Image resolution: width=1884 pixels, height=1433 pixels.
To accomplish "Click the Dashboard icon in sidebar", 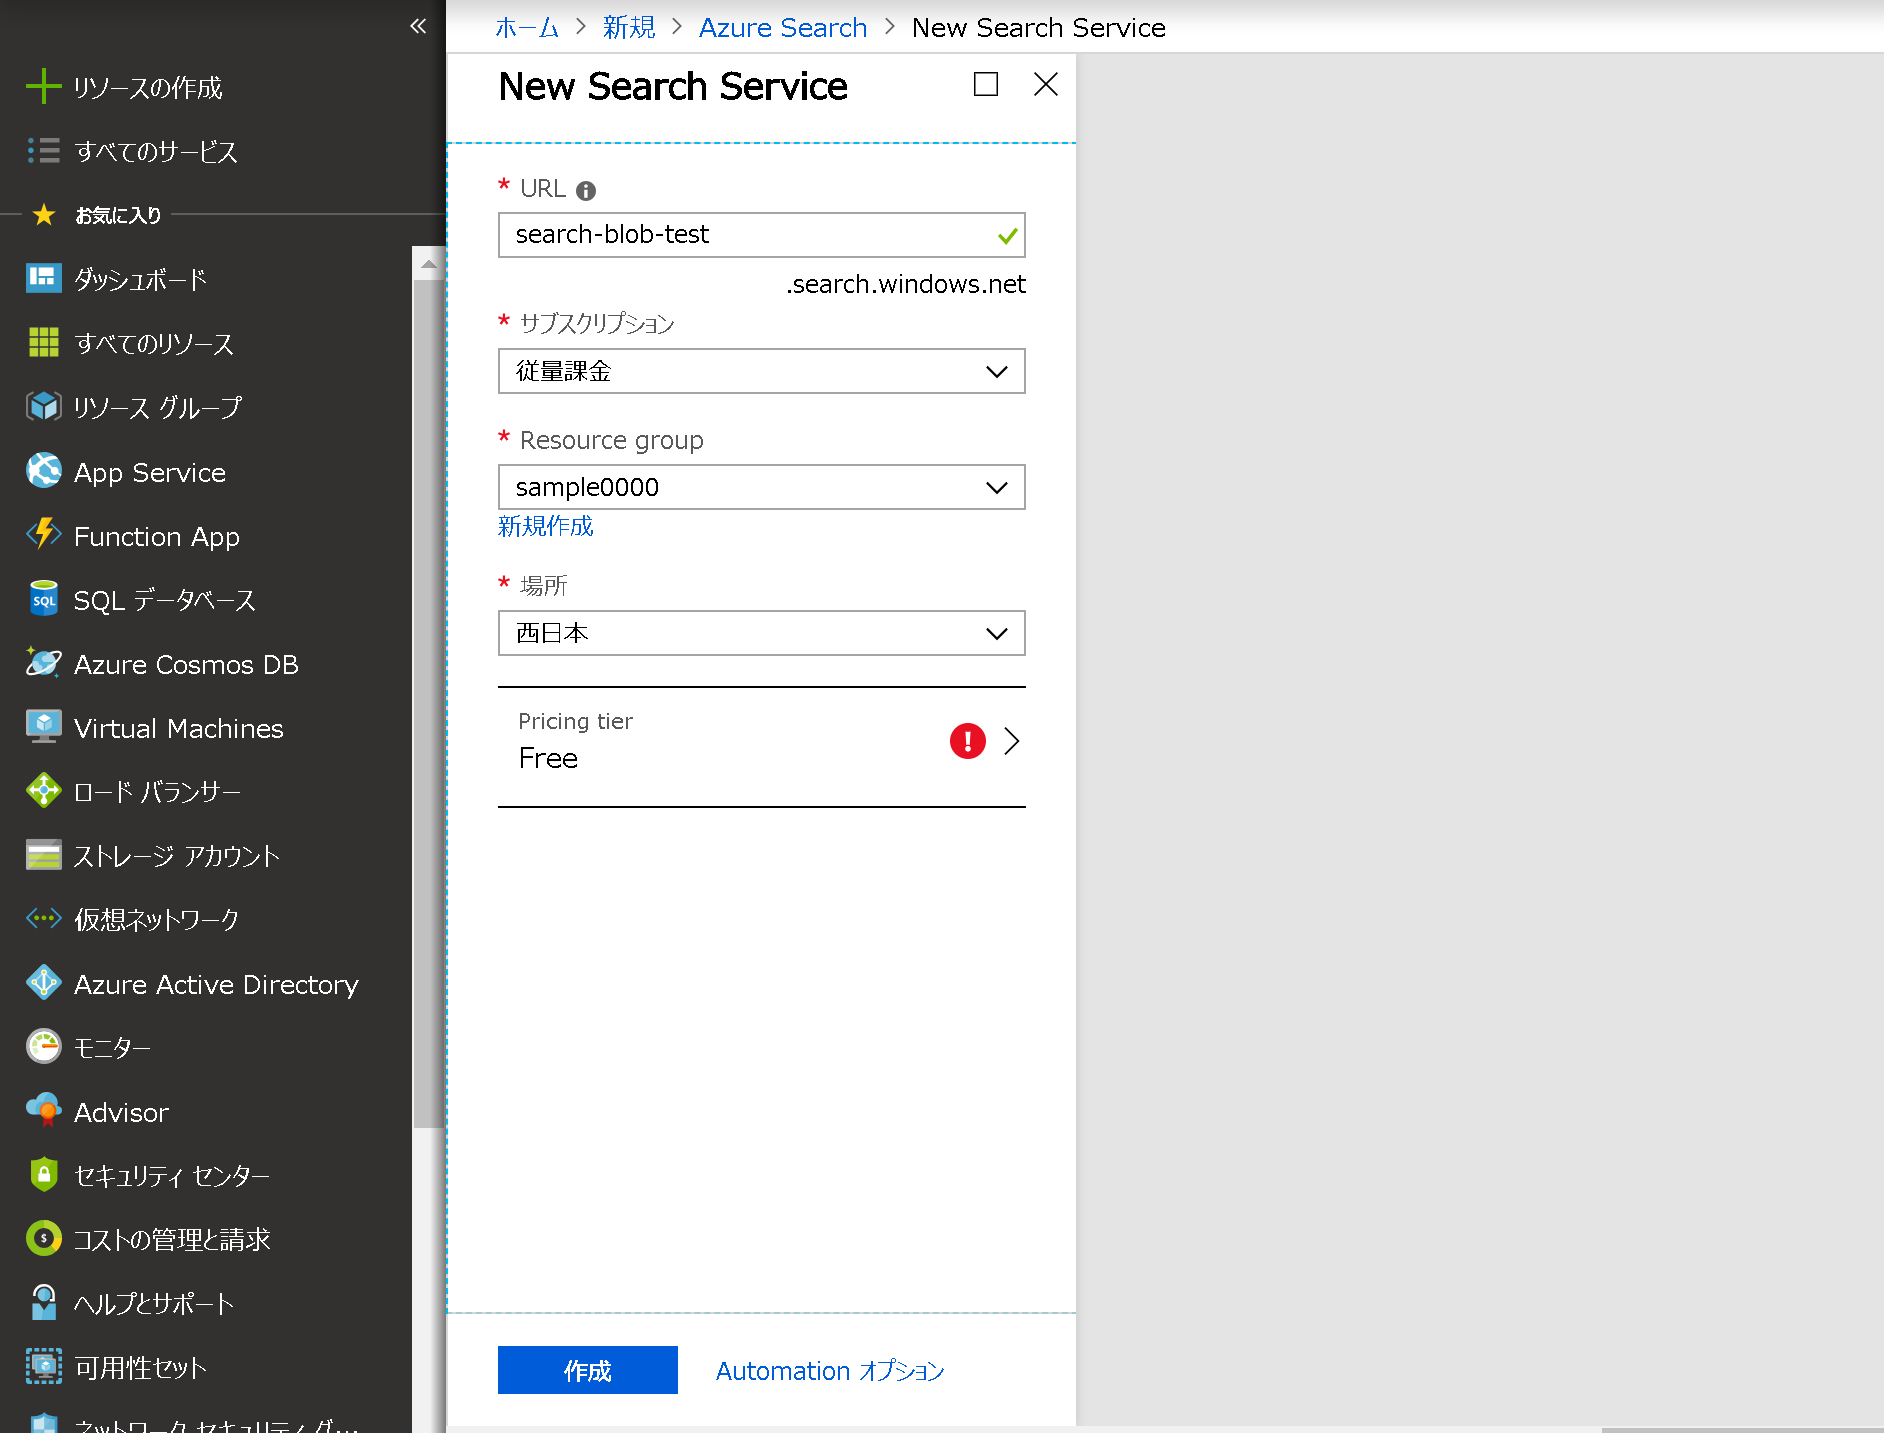I will click(43, 278).
